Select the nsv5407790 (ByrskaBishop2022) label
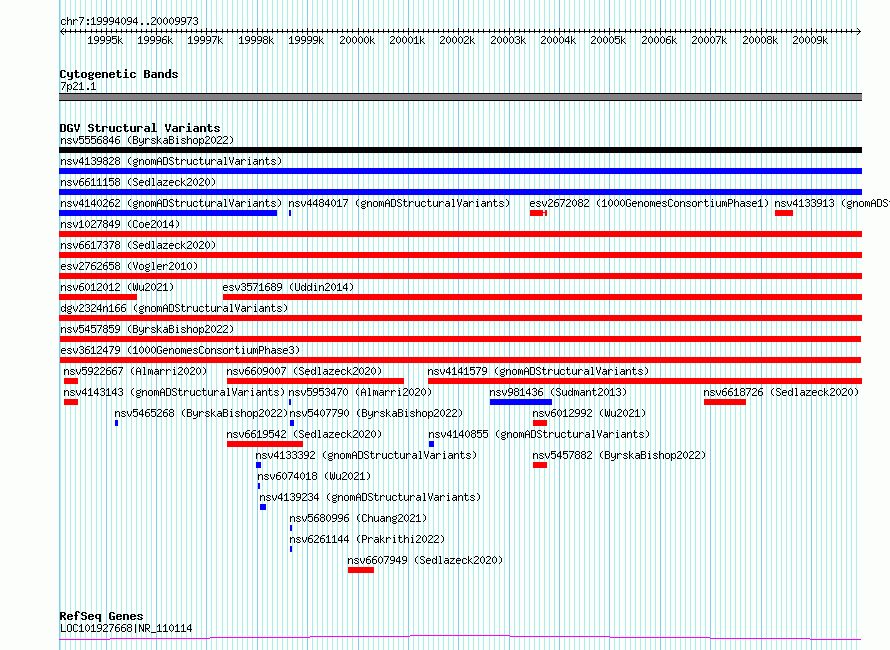Screen dimensions: 890x650 tap(376, 413)
